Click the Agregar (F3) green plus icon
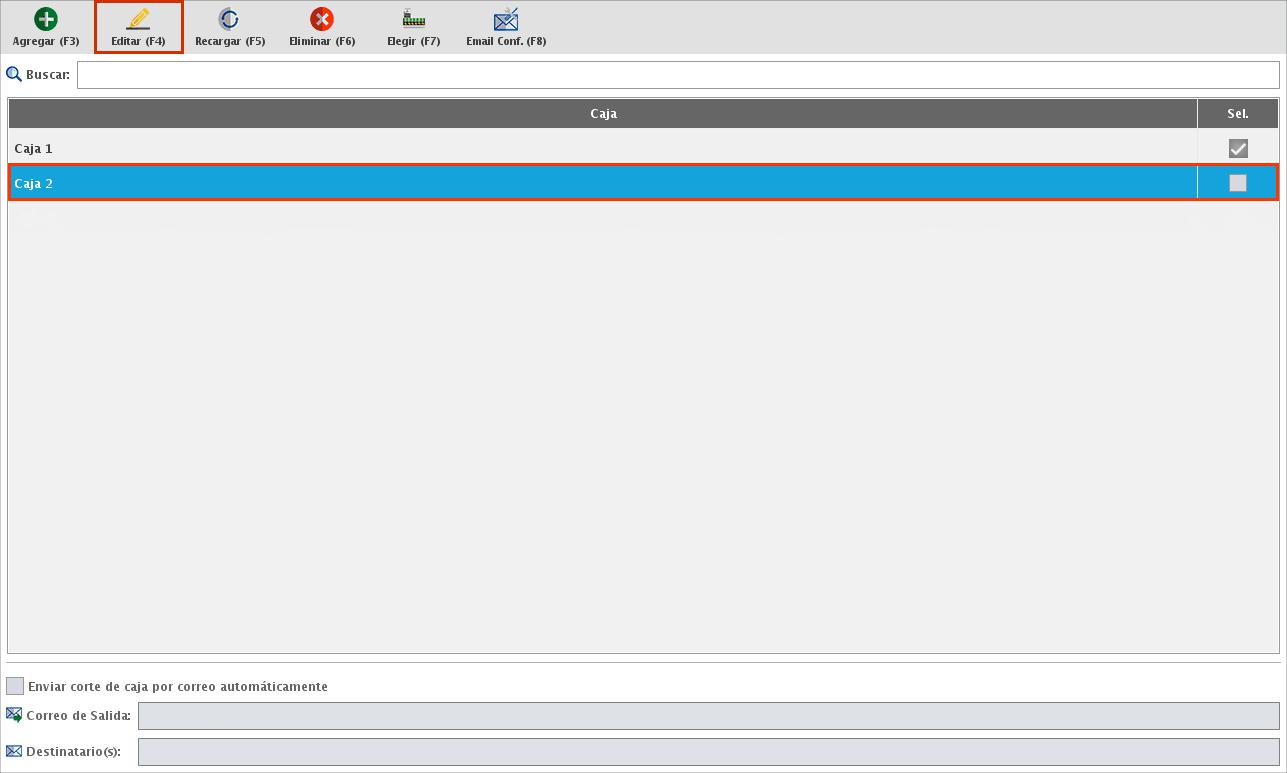Image resolution: width=1287 pixels, height=773 pixels. coord(46,20)
